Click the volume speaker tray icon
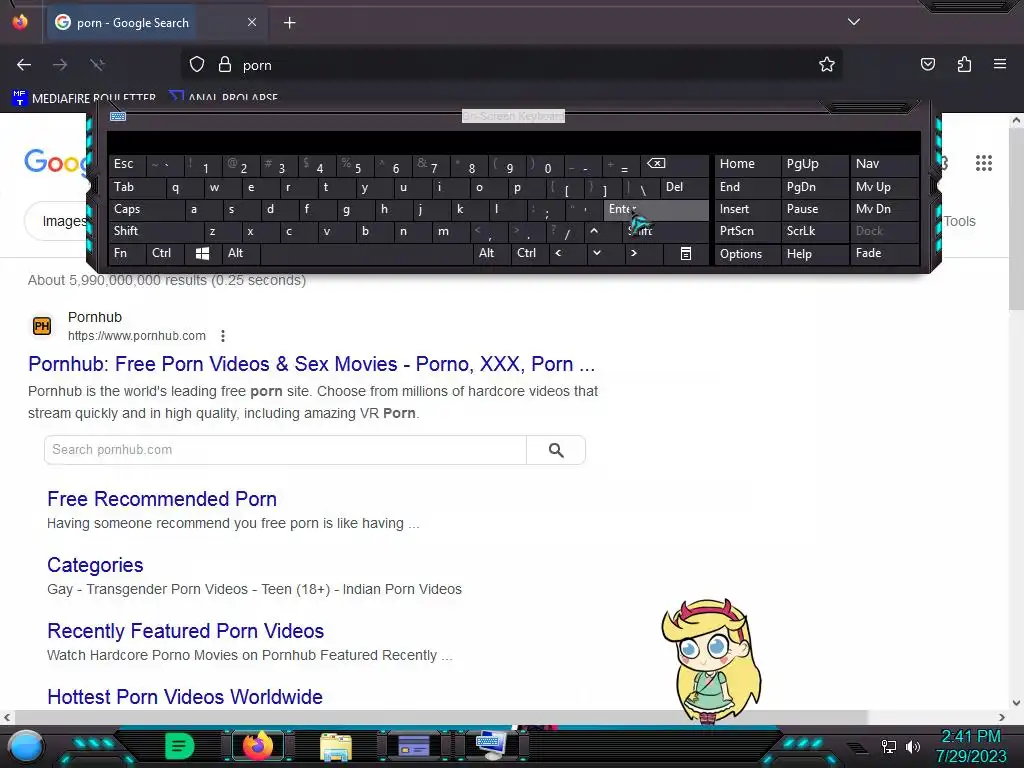This screenshot has height=768, width=1024. pyautogui.click(x=913, y=746)
